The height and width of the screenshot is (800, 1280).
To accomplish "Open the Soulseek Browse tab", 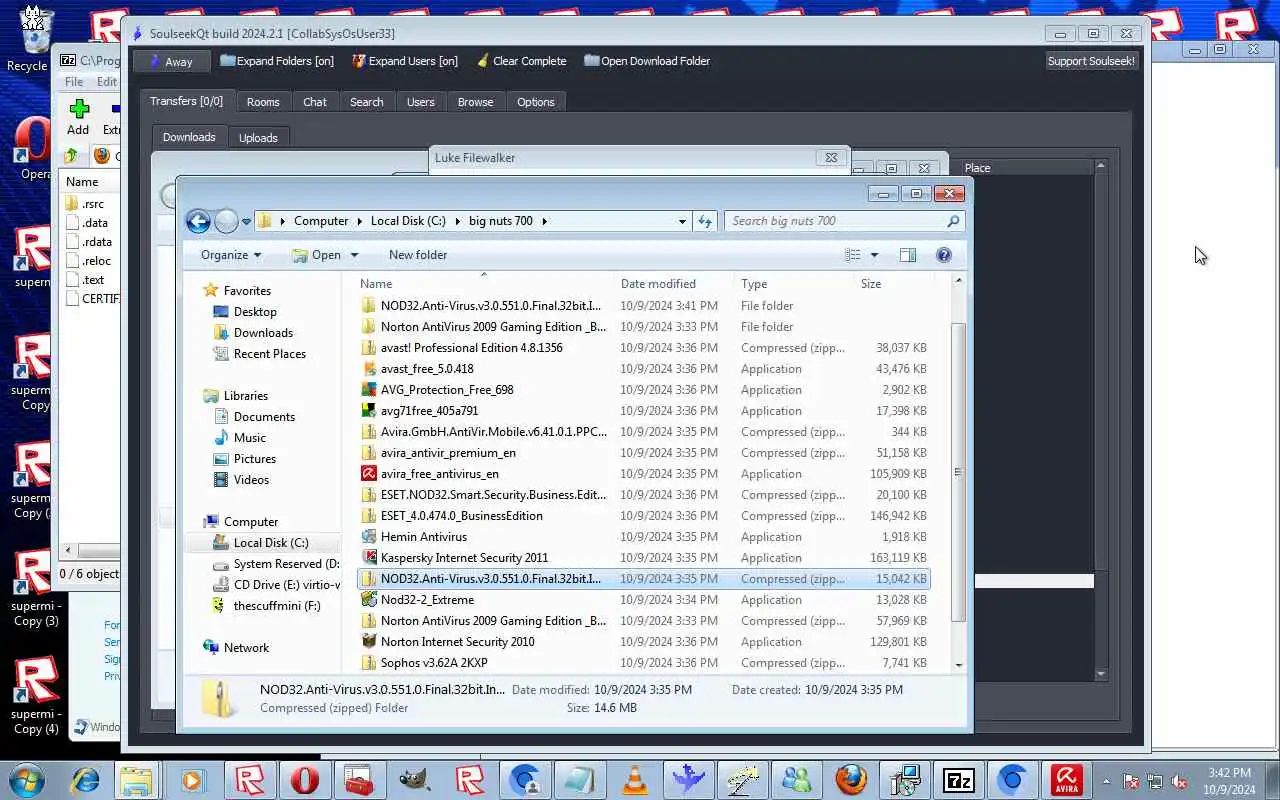I will [x=475, y=102].
